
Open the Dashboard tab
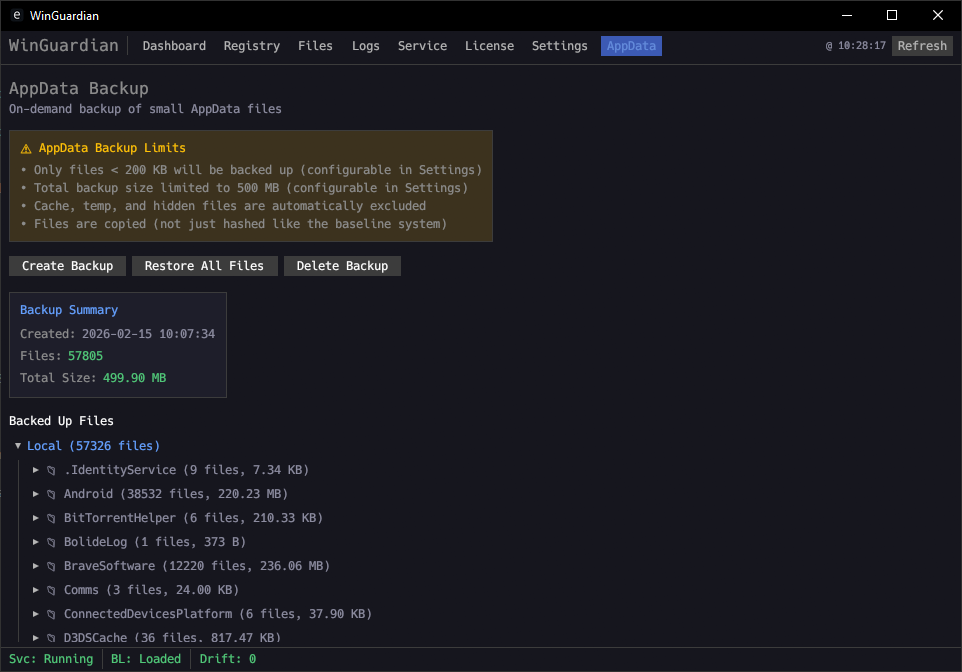(174, 46)
